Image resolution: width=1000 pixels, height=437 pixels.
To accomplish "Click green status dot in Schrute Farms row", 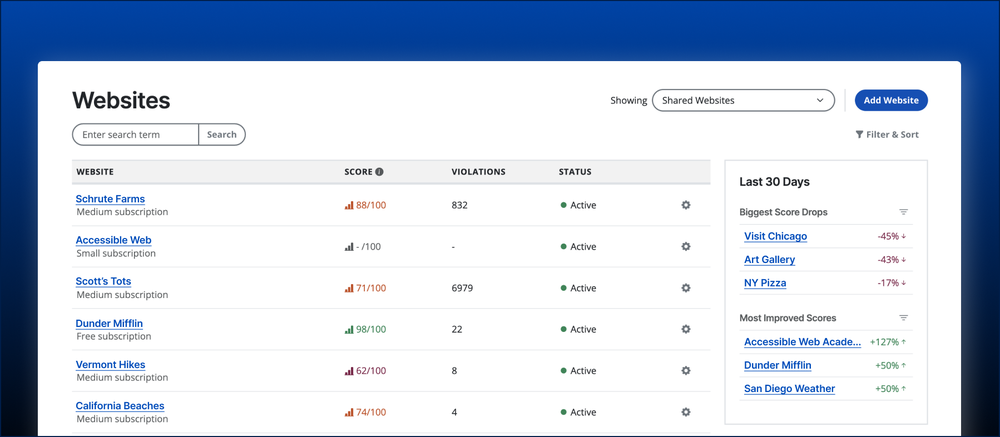I will (x=563, y=205).
